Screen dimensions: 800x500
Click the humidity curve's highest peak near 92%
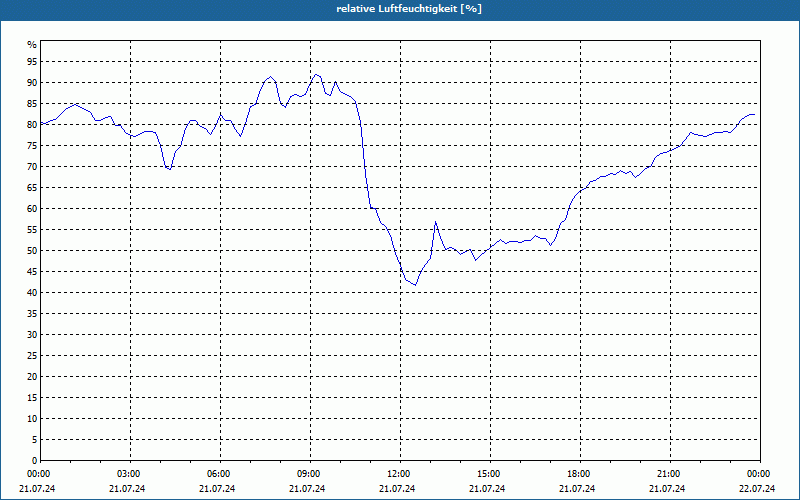(x=316, y=74)
